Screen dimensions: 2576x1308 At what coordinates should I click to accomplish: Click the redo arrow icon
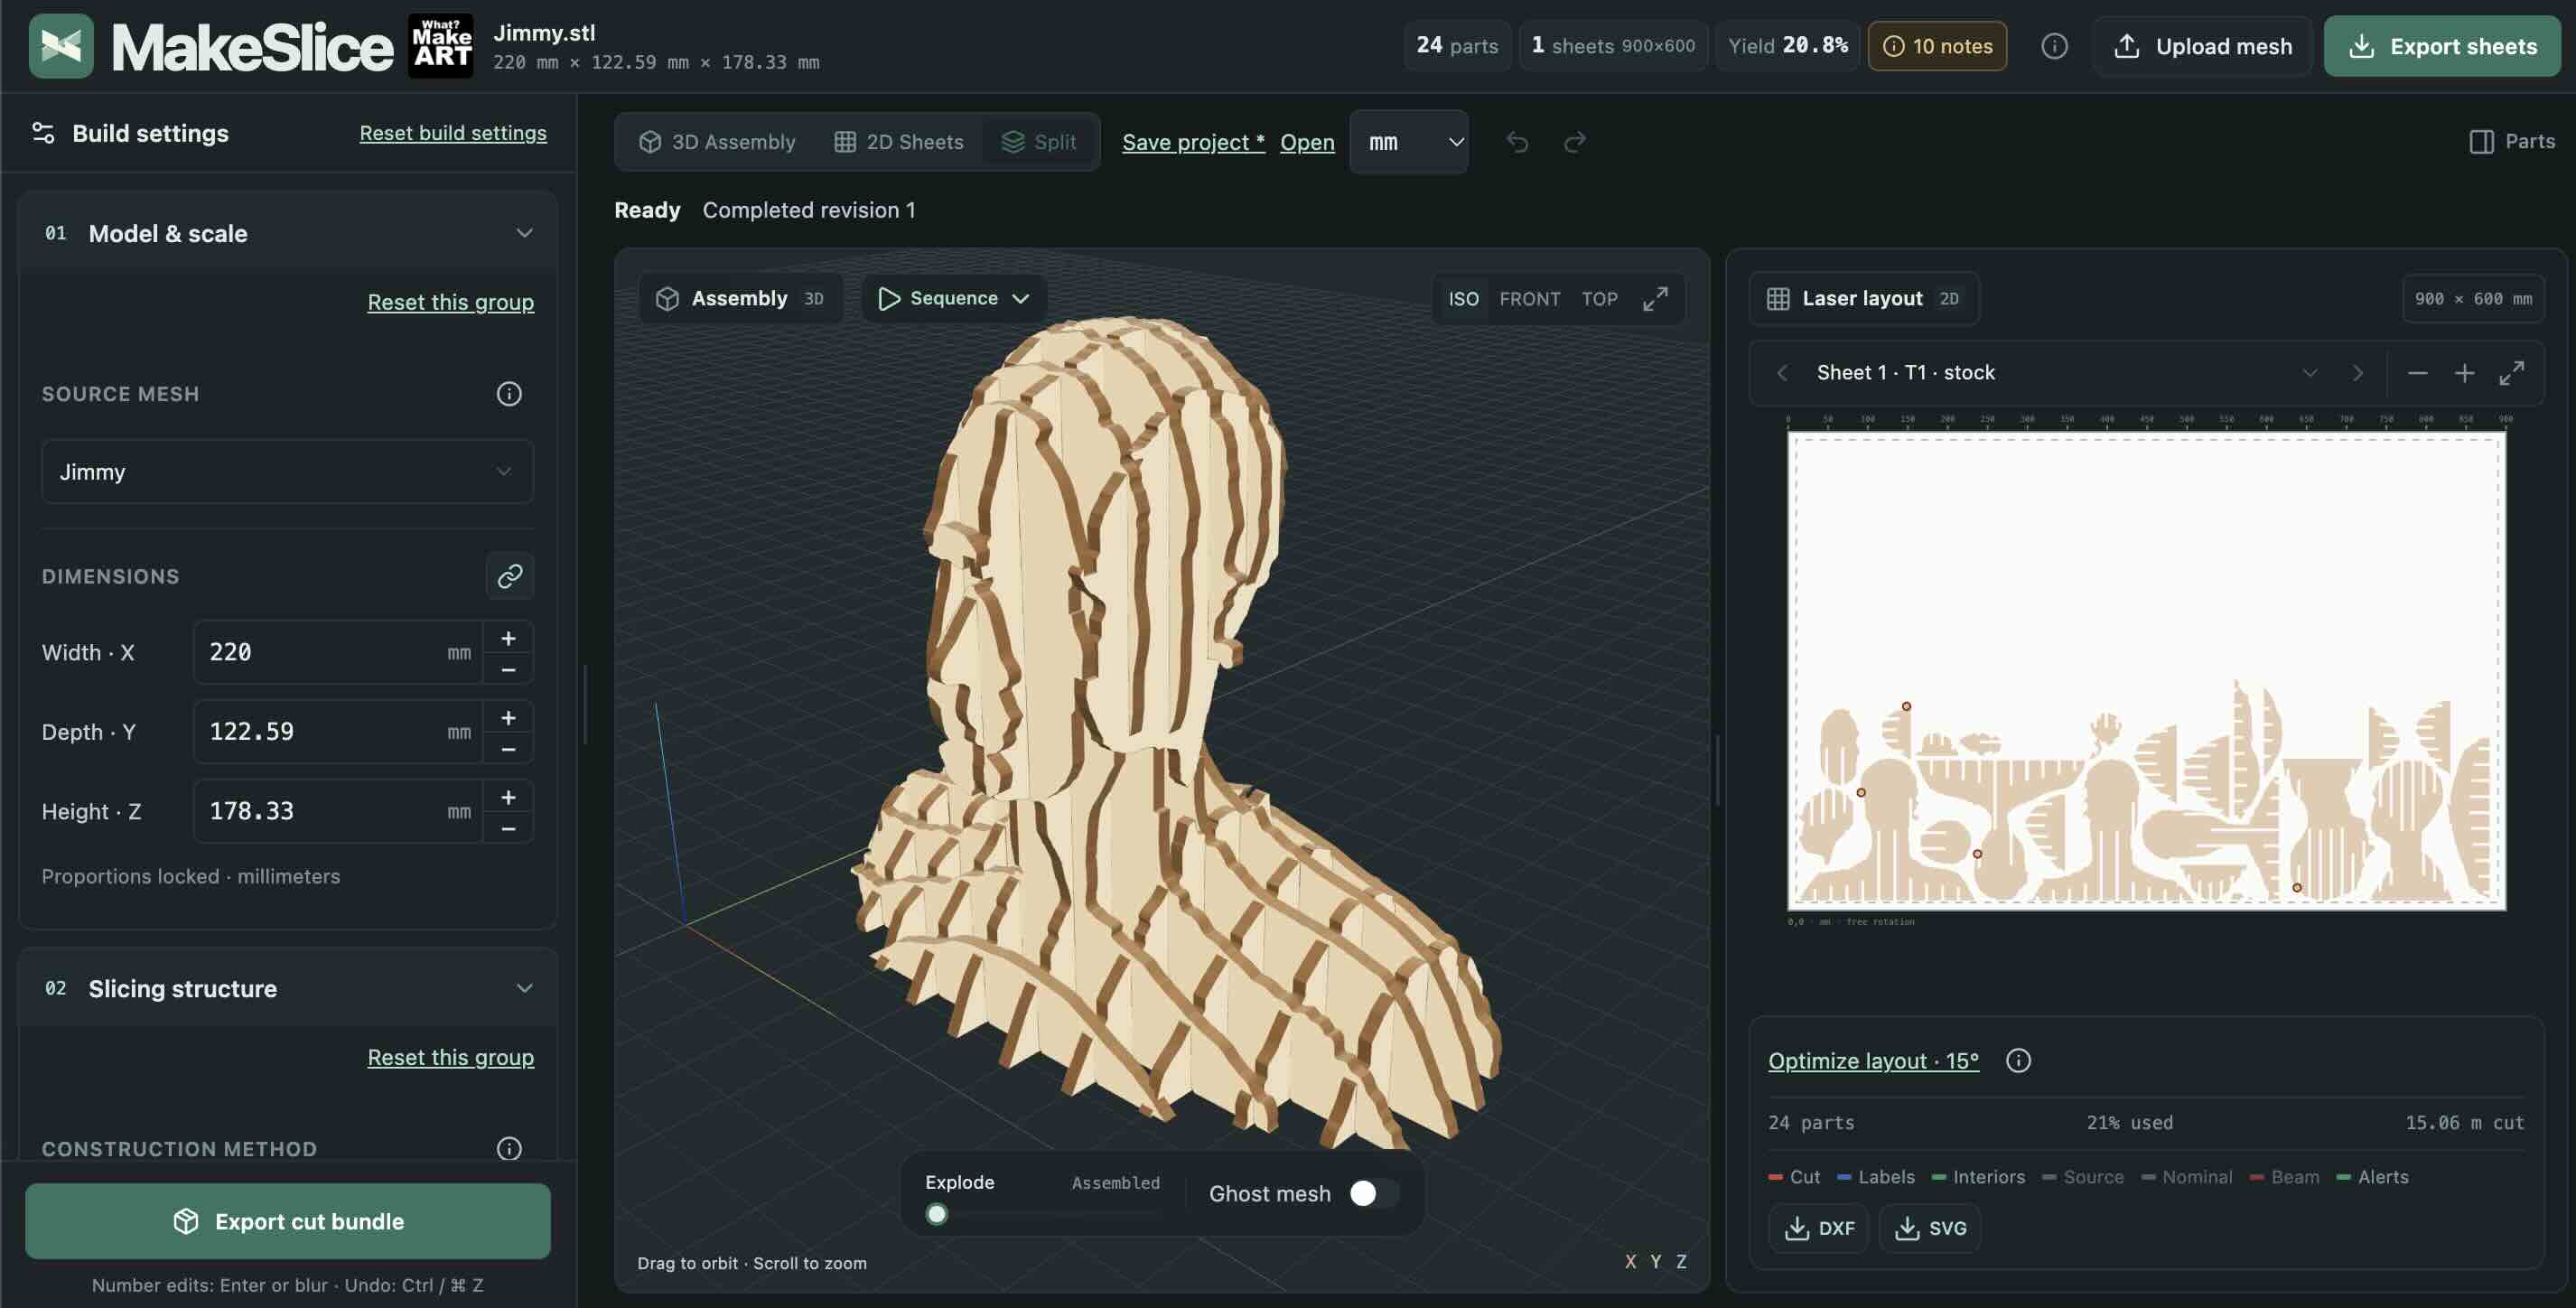[x=1575, y=142]
